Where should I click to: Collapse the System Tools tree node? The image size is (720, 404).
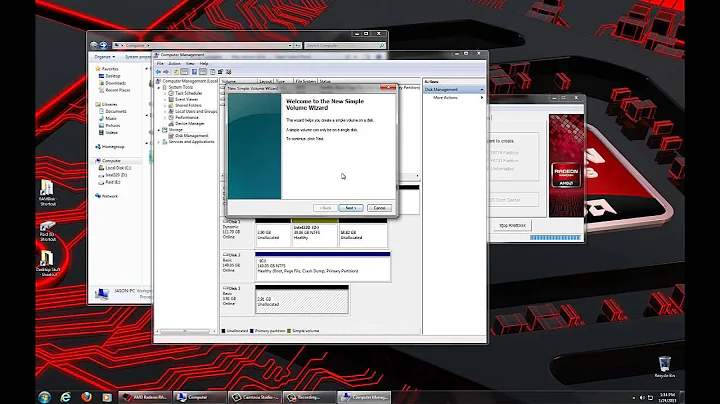pos(159,87)
